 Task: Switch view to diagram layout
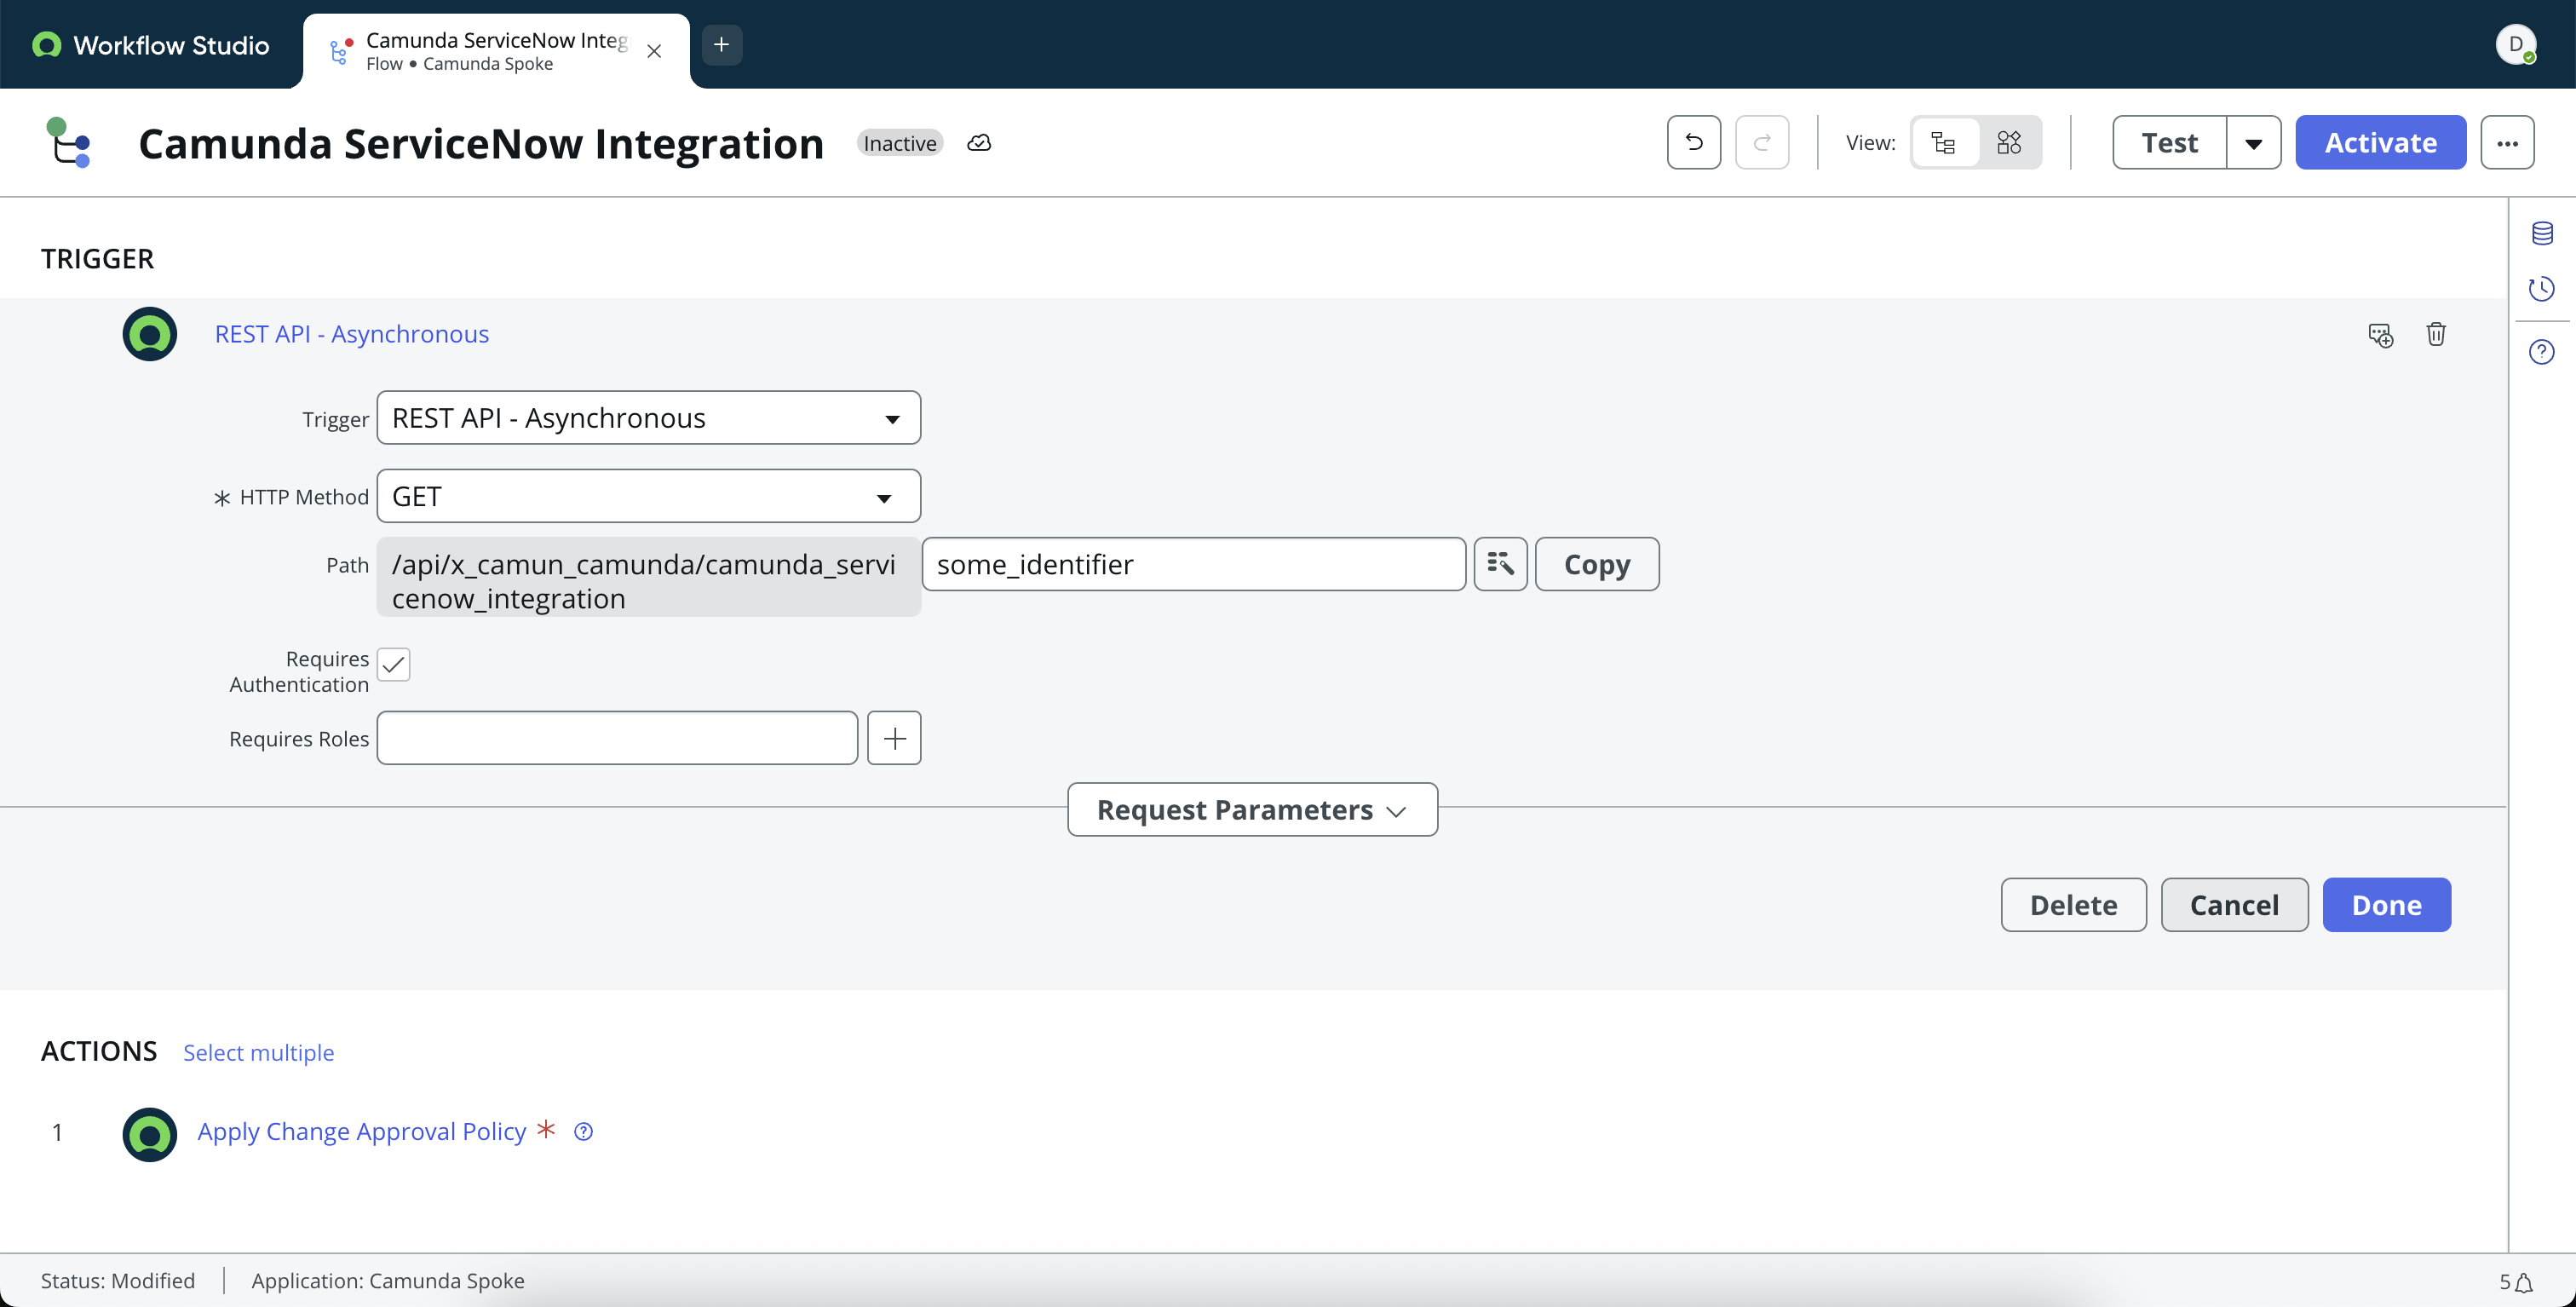[x=2009, y=142]
